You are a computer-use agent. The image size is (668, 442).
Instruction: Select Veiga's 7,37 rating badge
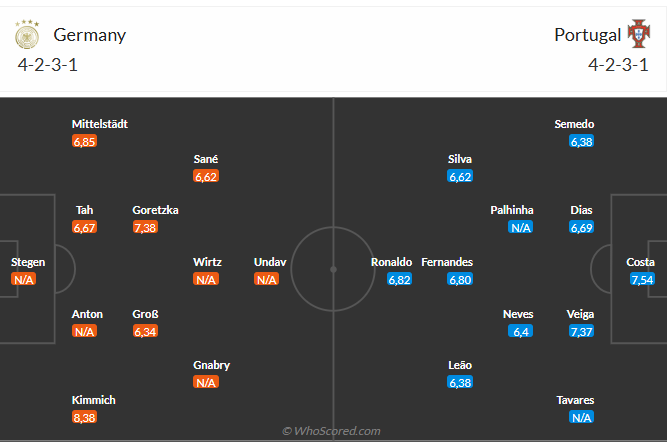pos(581,331)
